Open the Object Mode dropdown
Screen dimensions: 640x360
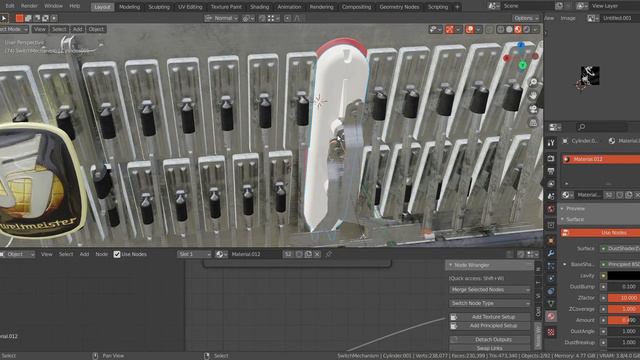[13, 29]
